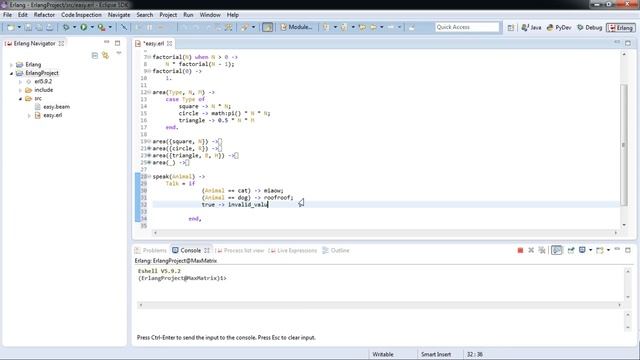Expand the Erlang project node
640x360 pixels.
pos(11,65)
